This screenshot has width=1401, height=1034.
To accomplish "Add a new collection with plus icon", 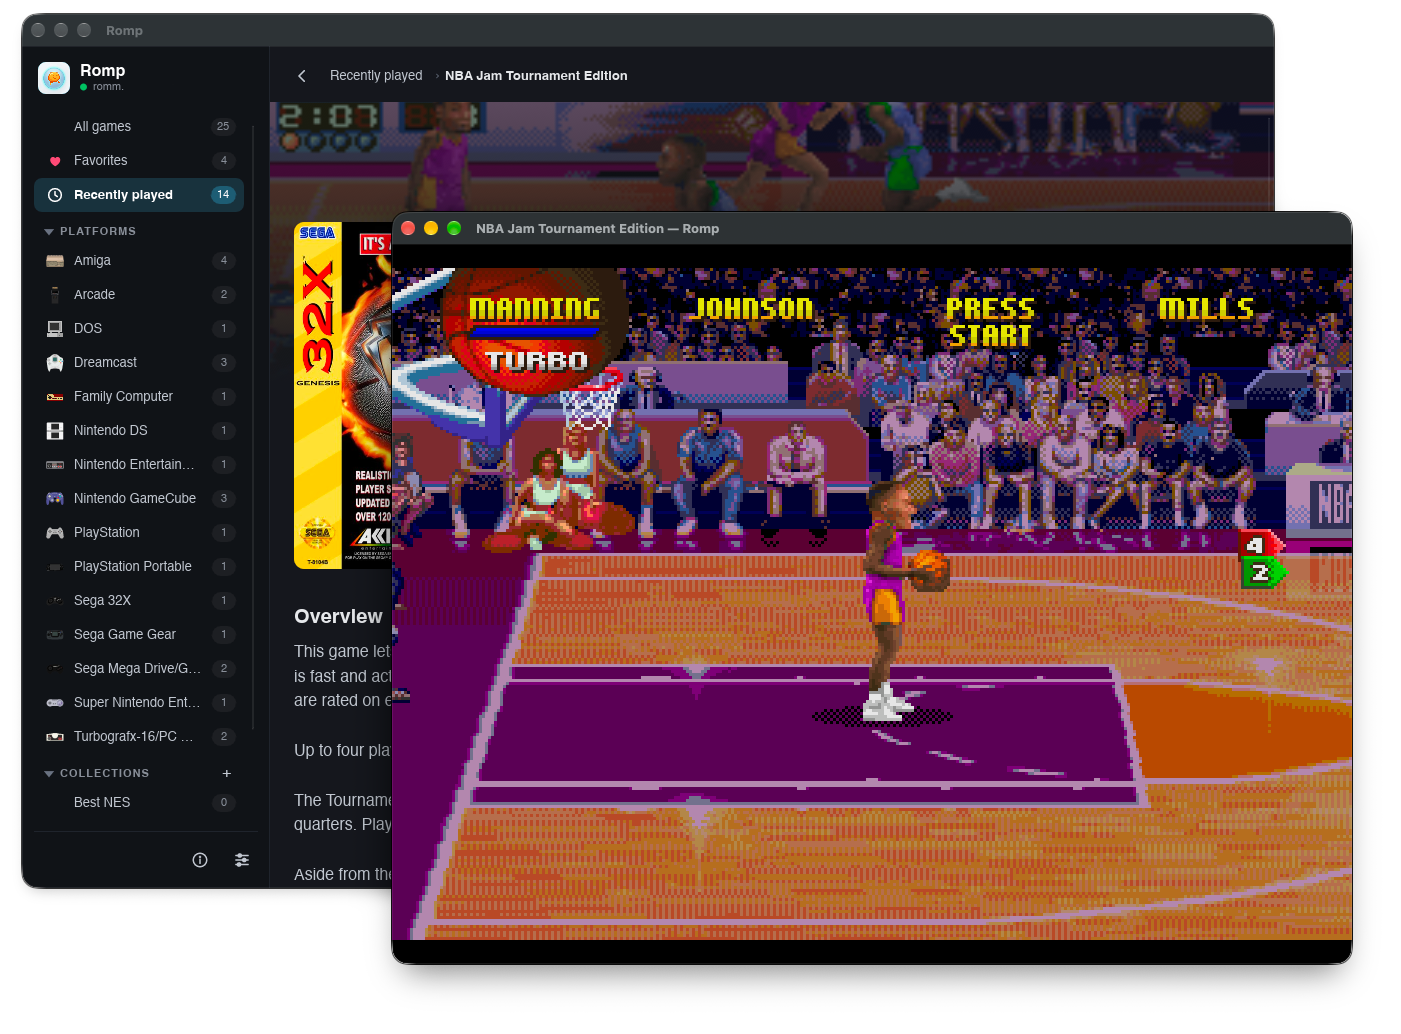I will pyautogui.click(x=227, y=773).
